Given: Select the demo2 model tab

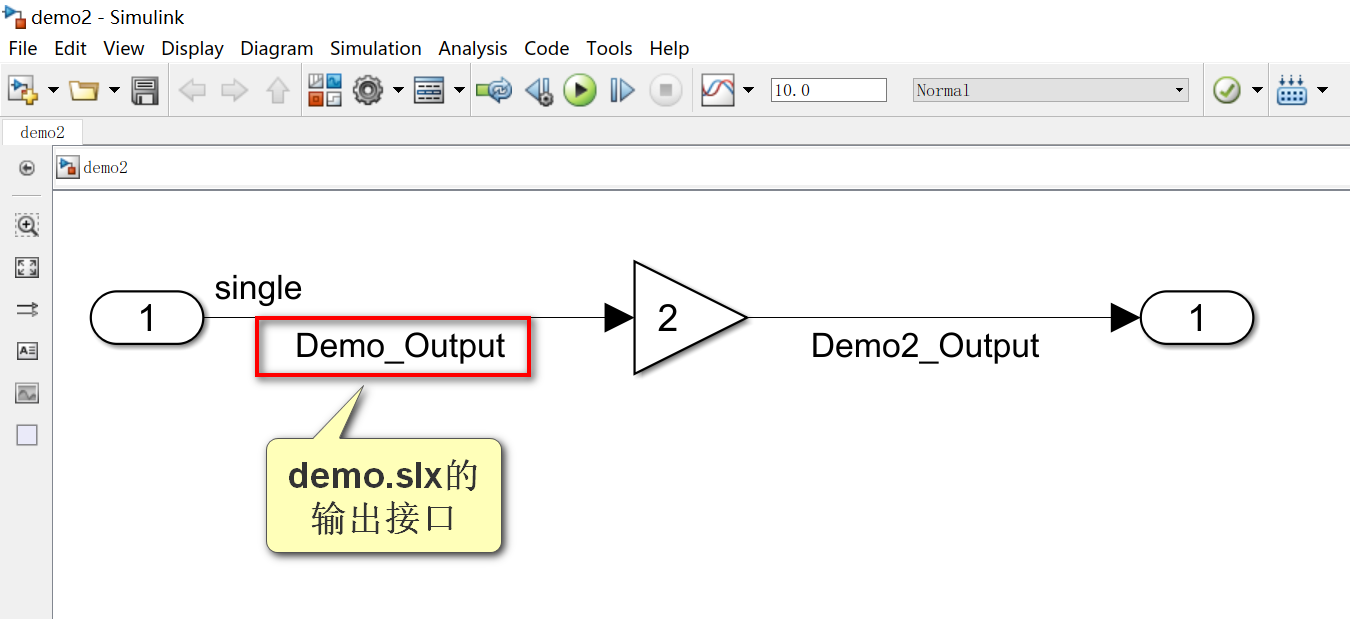Looking at the screenshot, I should 42,132.
